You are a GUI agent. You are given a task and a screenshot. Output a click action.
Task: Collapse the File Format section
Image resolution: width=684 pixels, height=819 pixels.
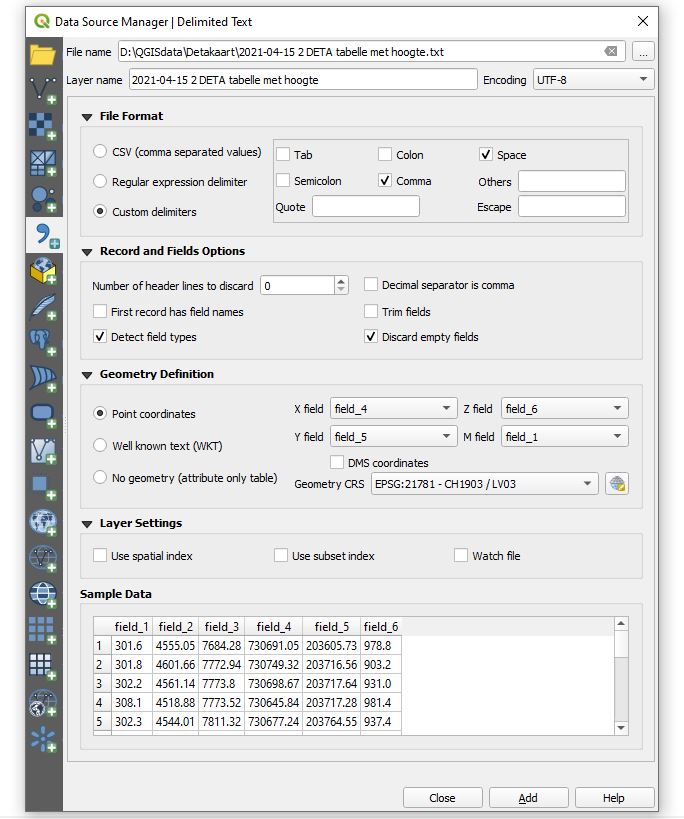pos(88,116)
